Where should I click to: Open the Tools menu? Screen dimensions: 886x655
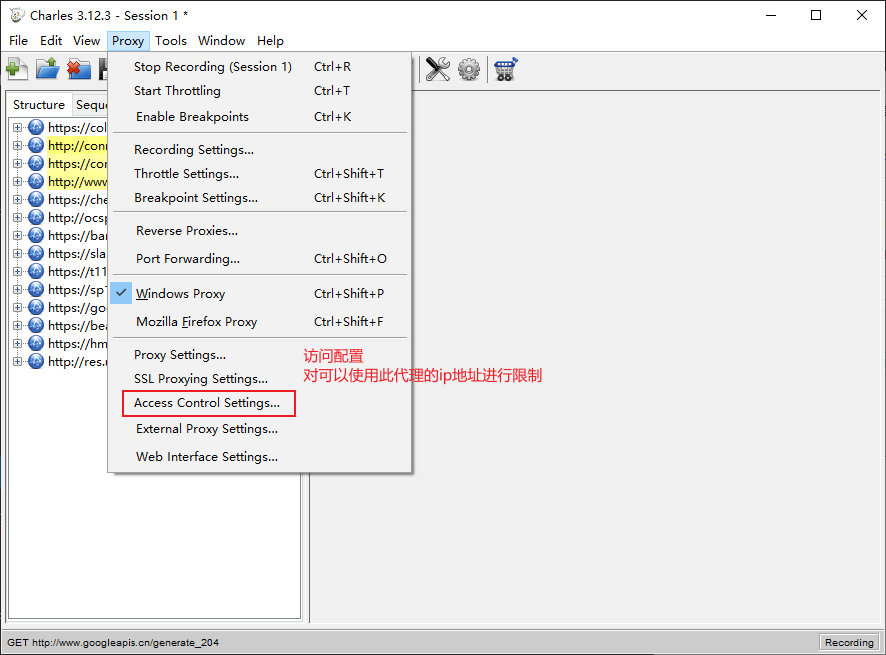[171, 41]
